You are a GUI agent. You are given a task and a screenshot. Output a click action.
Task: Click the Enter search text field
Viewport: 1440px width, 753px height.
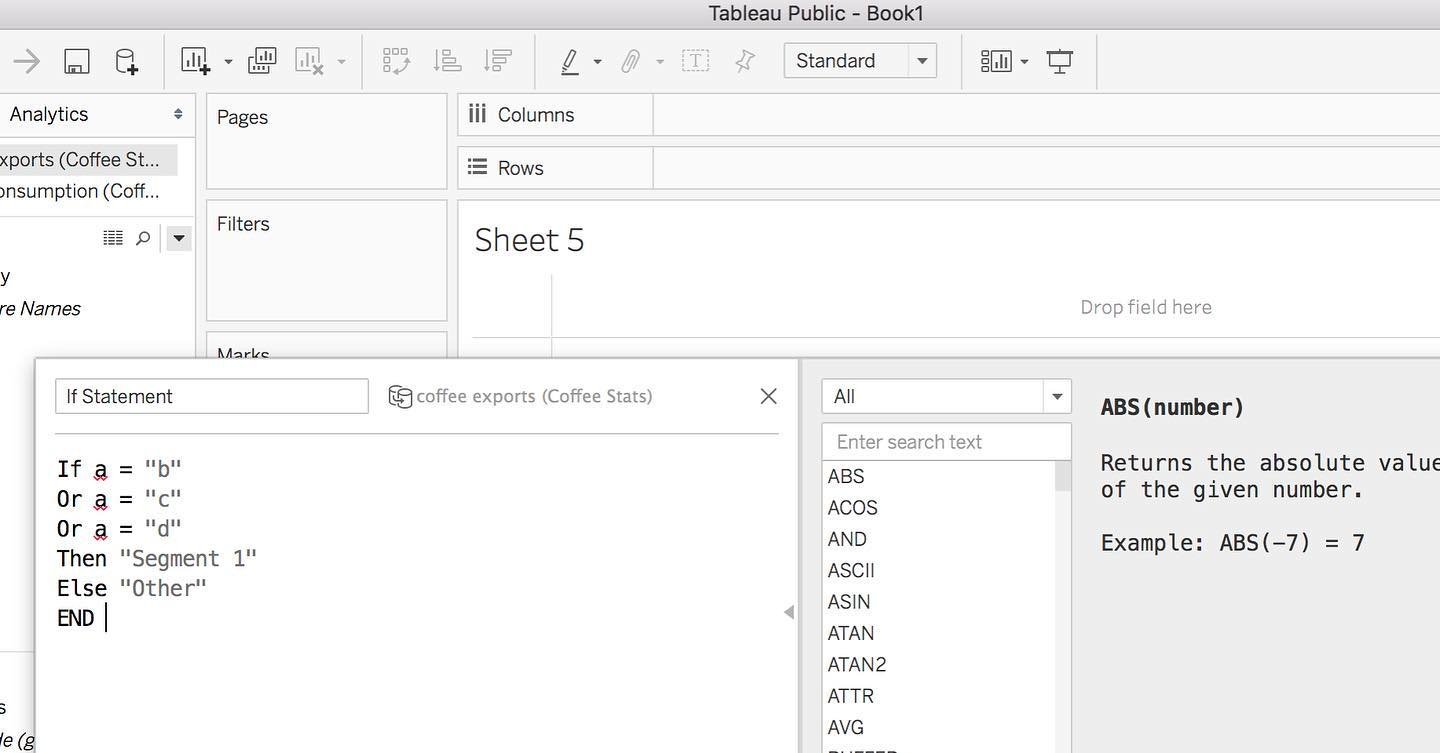946,442
